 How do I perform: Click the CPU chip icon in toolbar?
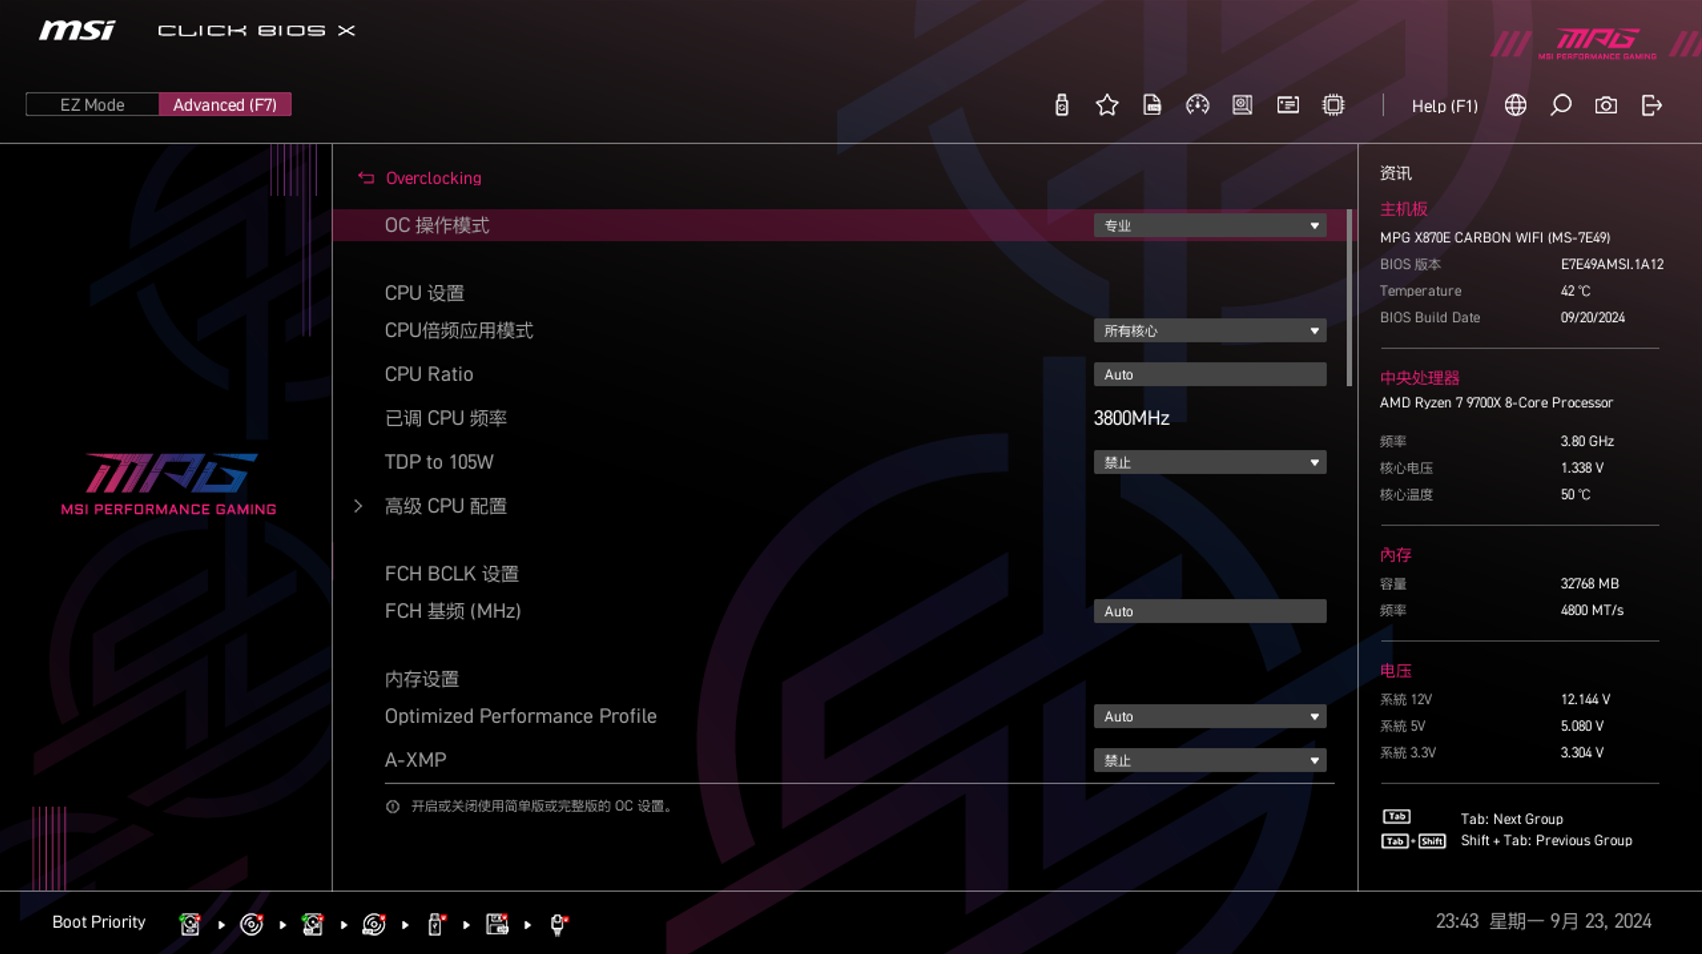pyautogui.click(x=1333, y=105)
